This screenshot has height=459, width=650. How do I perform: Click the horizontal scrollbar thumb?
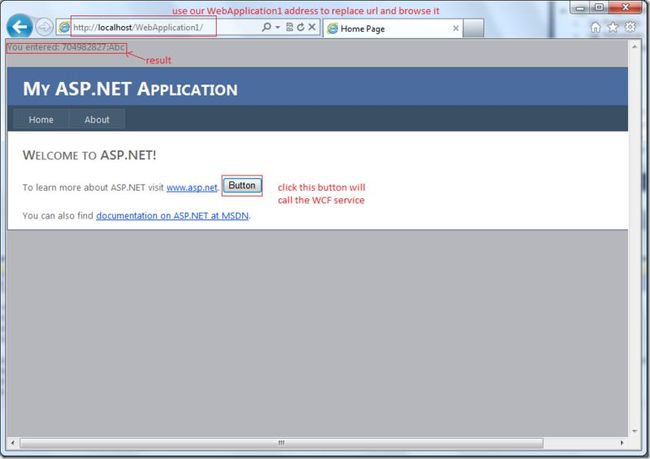281,443
